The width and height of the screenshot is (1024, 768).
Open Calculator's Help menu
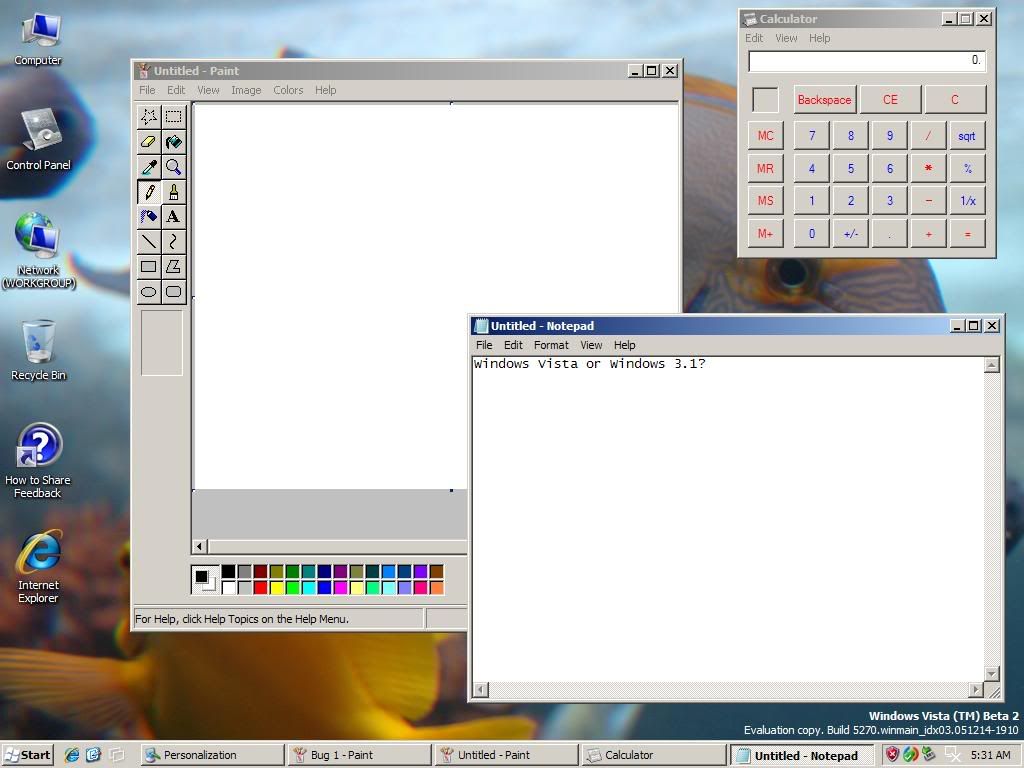click(x=820, y=38)
